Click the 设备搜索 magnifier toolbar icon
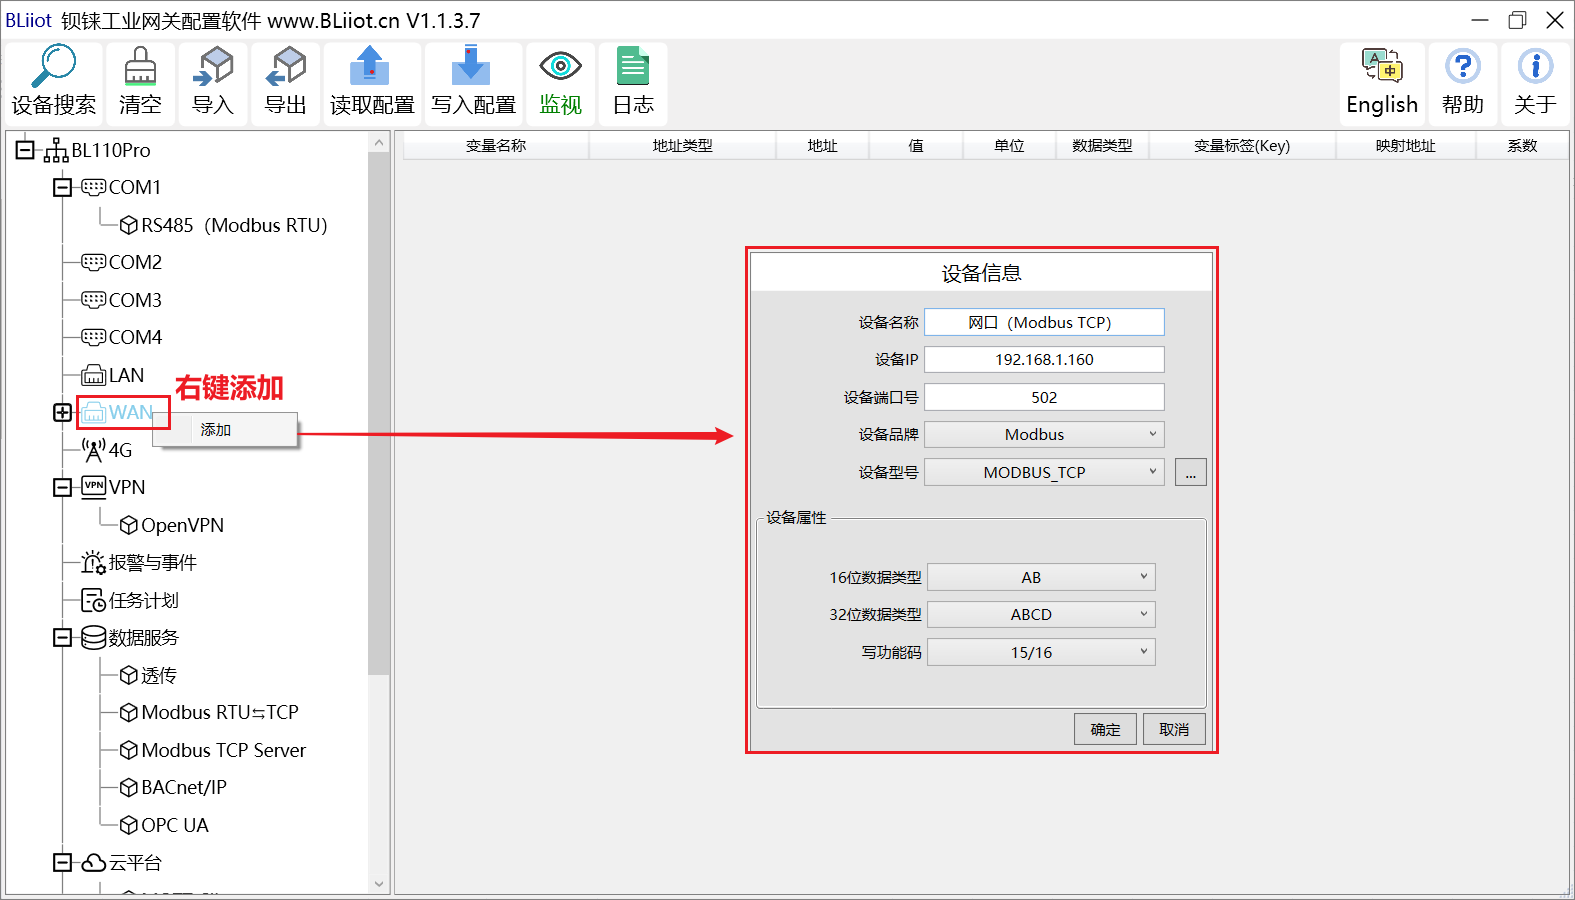Image resolution: width=1575 pixels, height=900 pixels. (x=54, y=67)
